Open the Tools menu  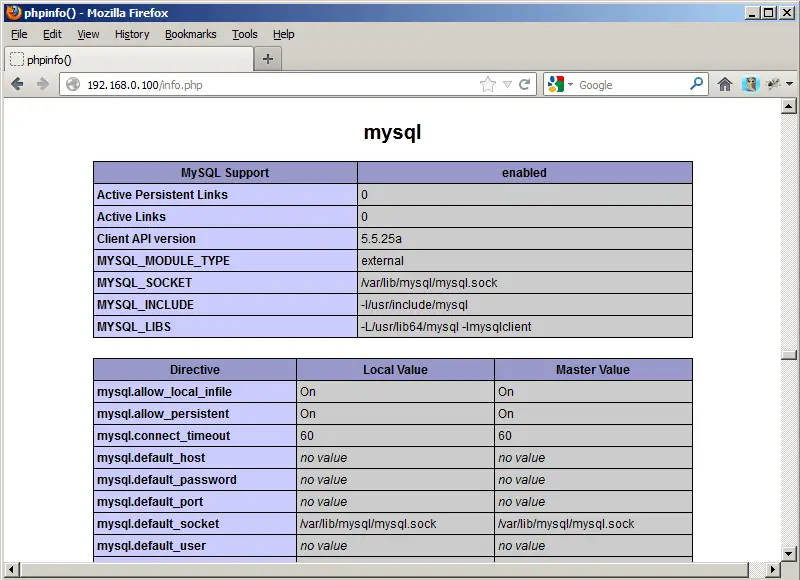pyautogui.click(x=245, y=34)
